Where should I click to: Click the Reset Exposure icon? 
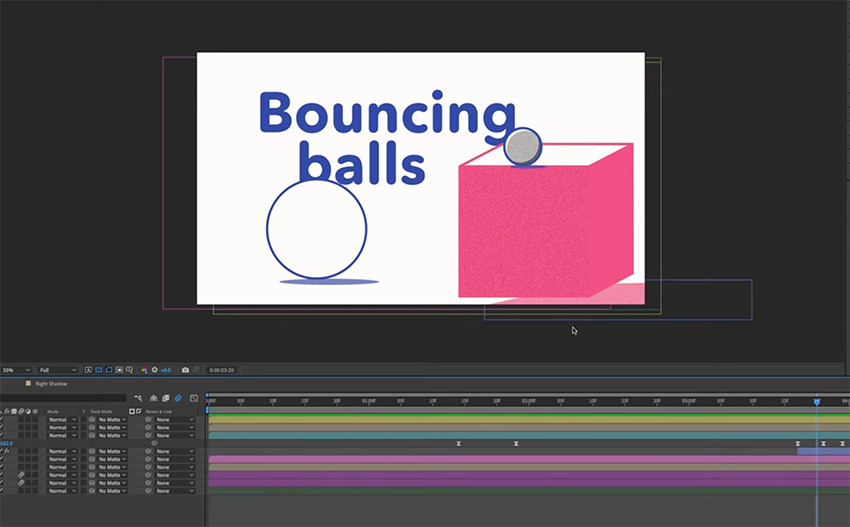coord(154,370)
